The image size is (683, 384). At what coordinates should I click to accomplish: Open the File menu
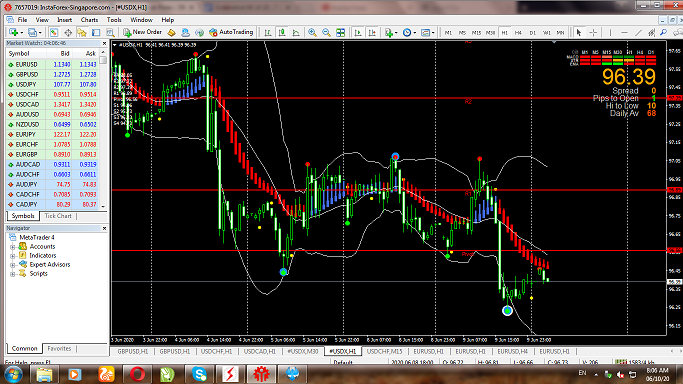coord(22,20)
